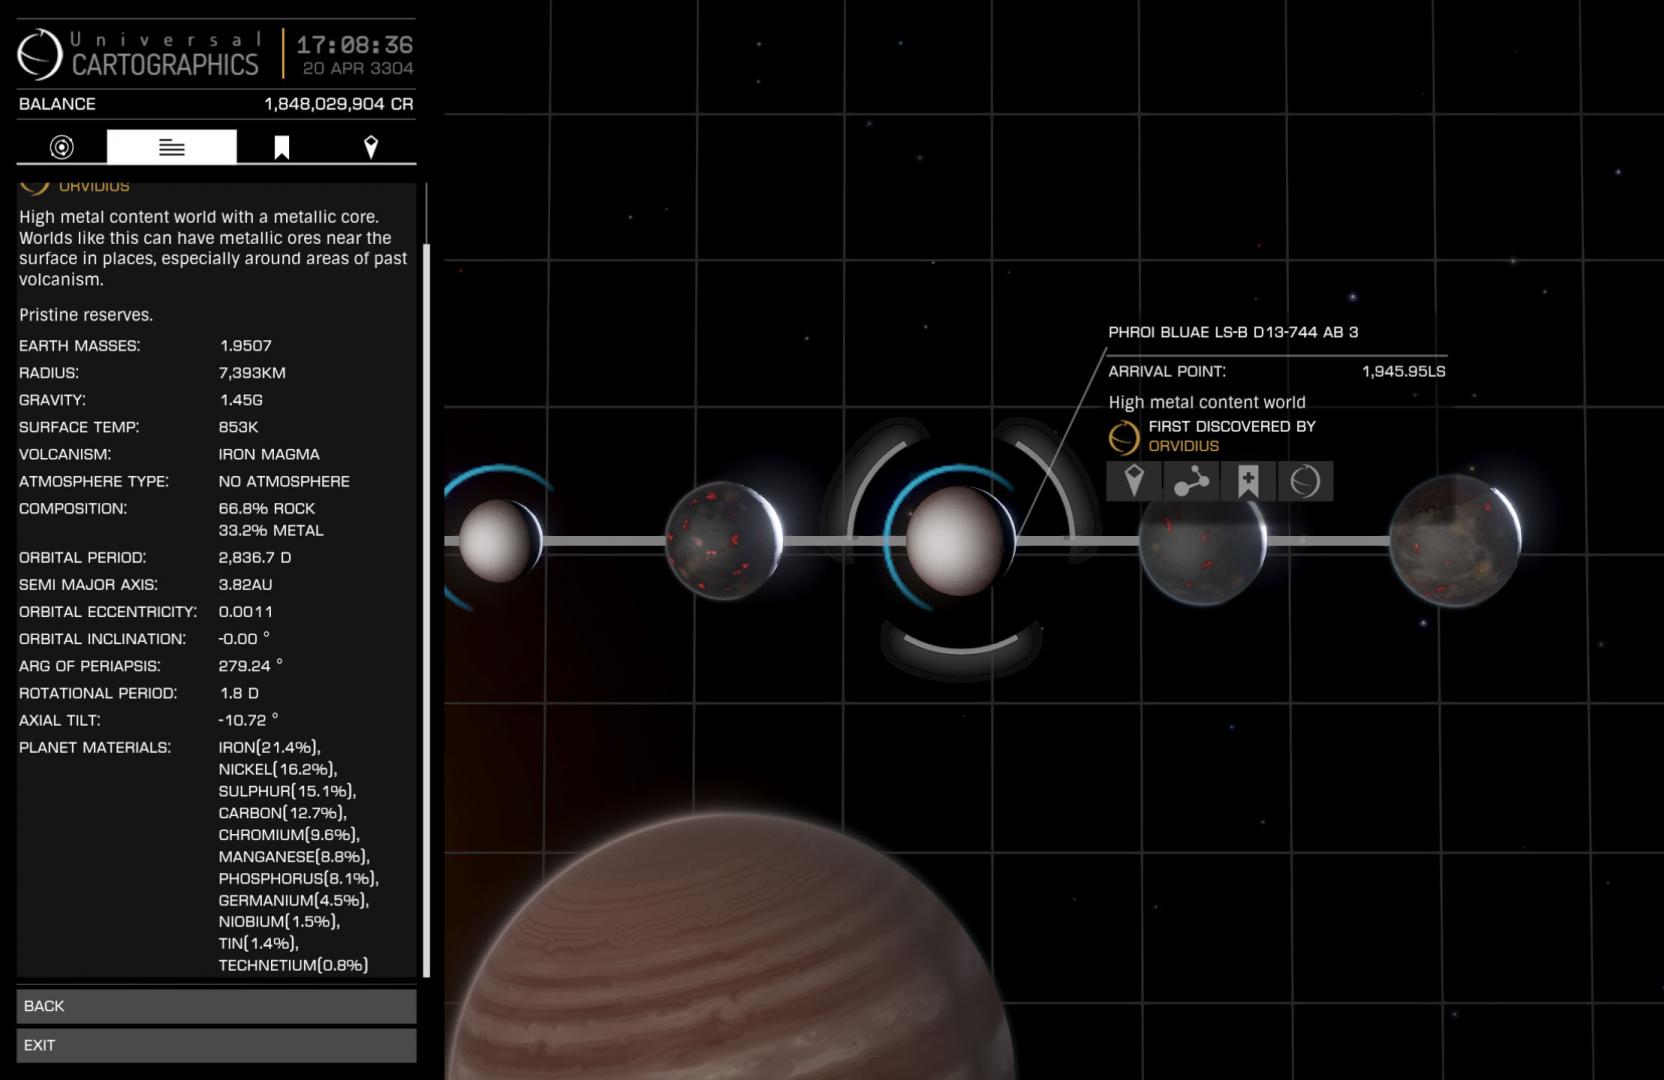This screenshot has height=1080, width=1664.
Task: Click the CARBON(12.7%) material entry
Action: coord(282,813)
